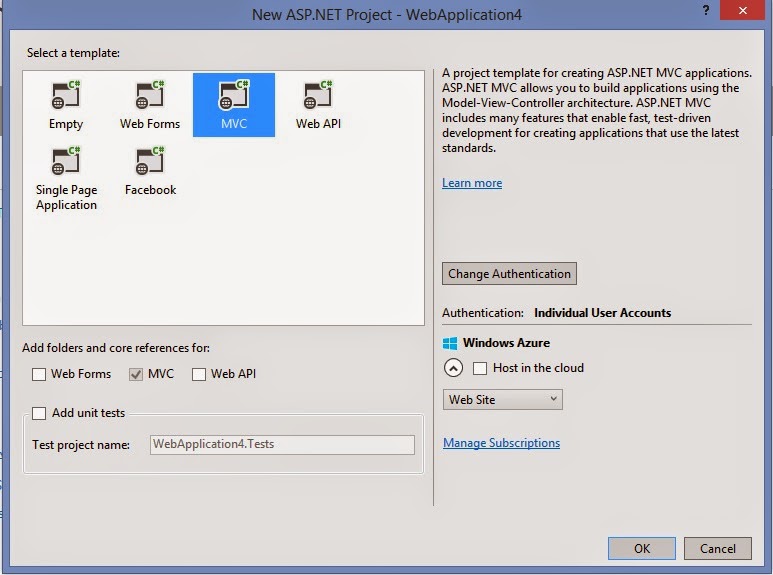Toggle the MVC references checkbox
Screen dimensions: 773x575
[x=136, y=374]
